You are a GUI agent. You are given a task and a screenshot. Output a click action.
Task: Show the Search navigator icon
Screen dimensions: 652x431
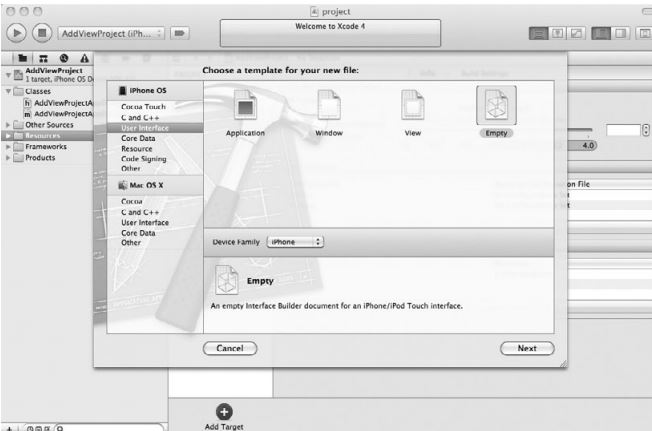pos(64,59)
